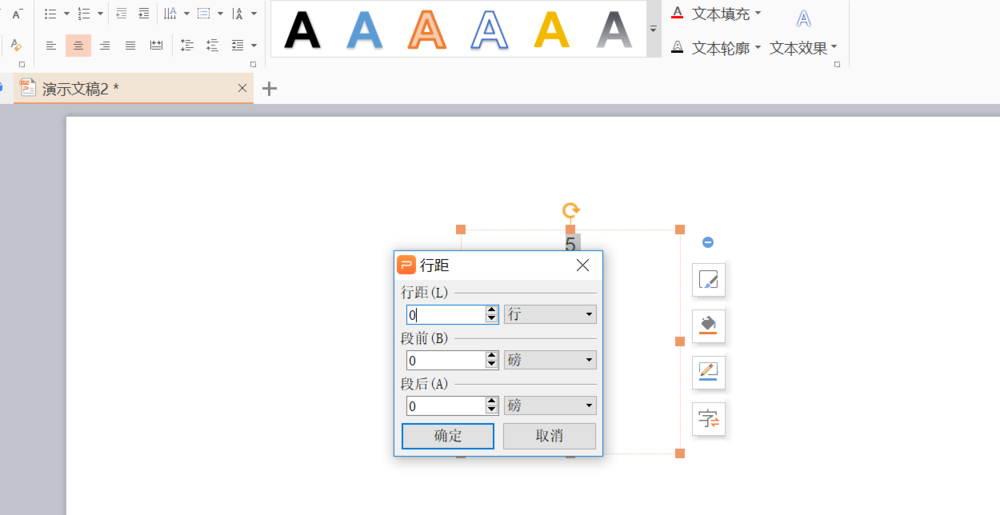Close the 演示文稿2 document tab
The width and height of the screenshot is (1000, 515).
242,89
